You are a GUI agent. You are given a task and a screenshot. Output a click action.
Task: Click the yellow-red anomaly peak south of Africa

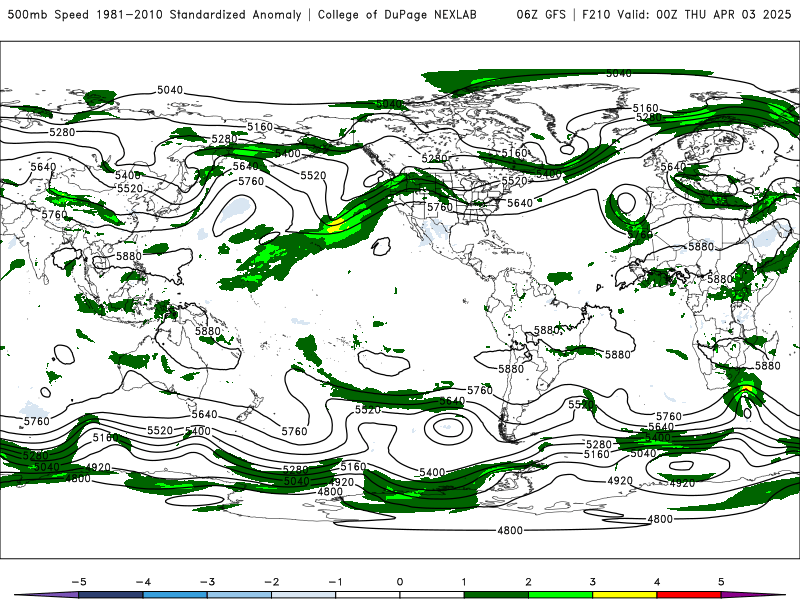click(x=746, y=389)
